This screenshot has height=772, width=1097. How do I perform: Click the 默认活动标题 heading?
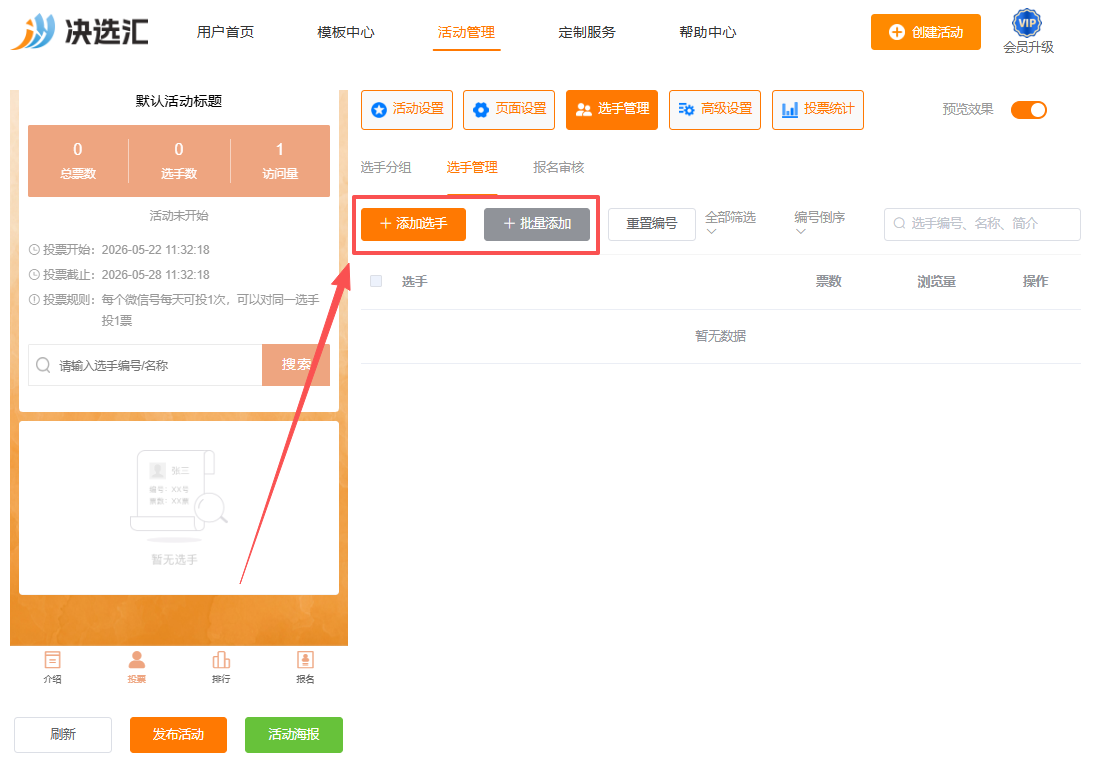click(178, 101)
